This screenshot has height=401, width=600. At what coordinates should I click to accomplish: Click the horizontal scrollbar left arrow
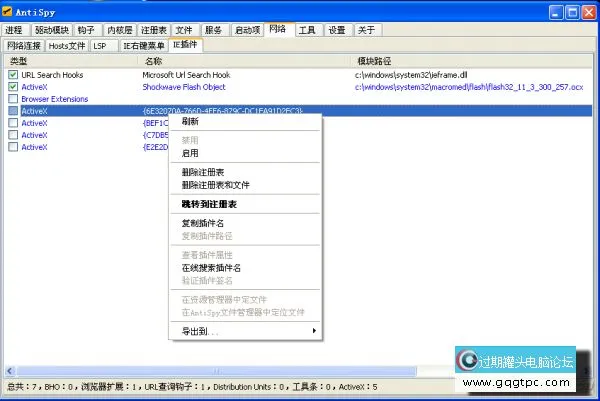(10, 371)
